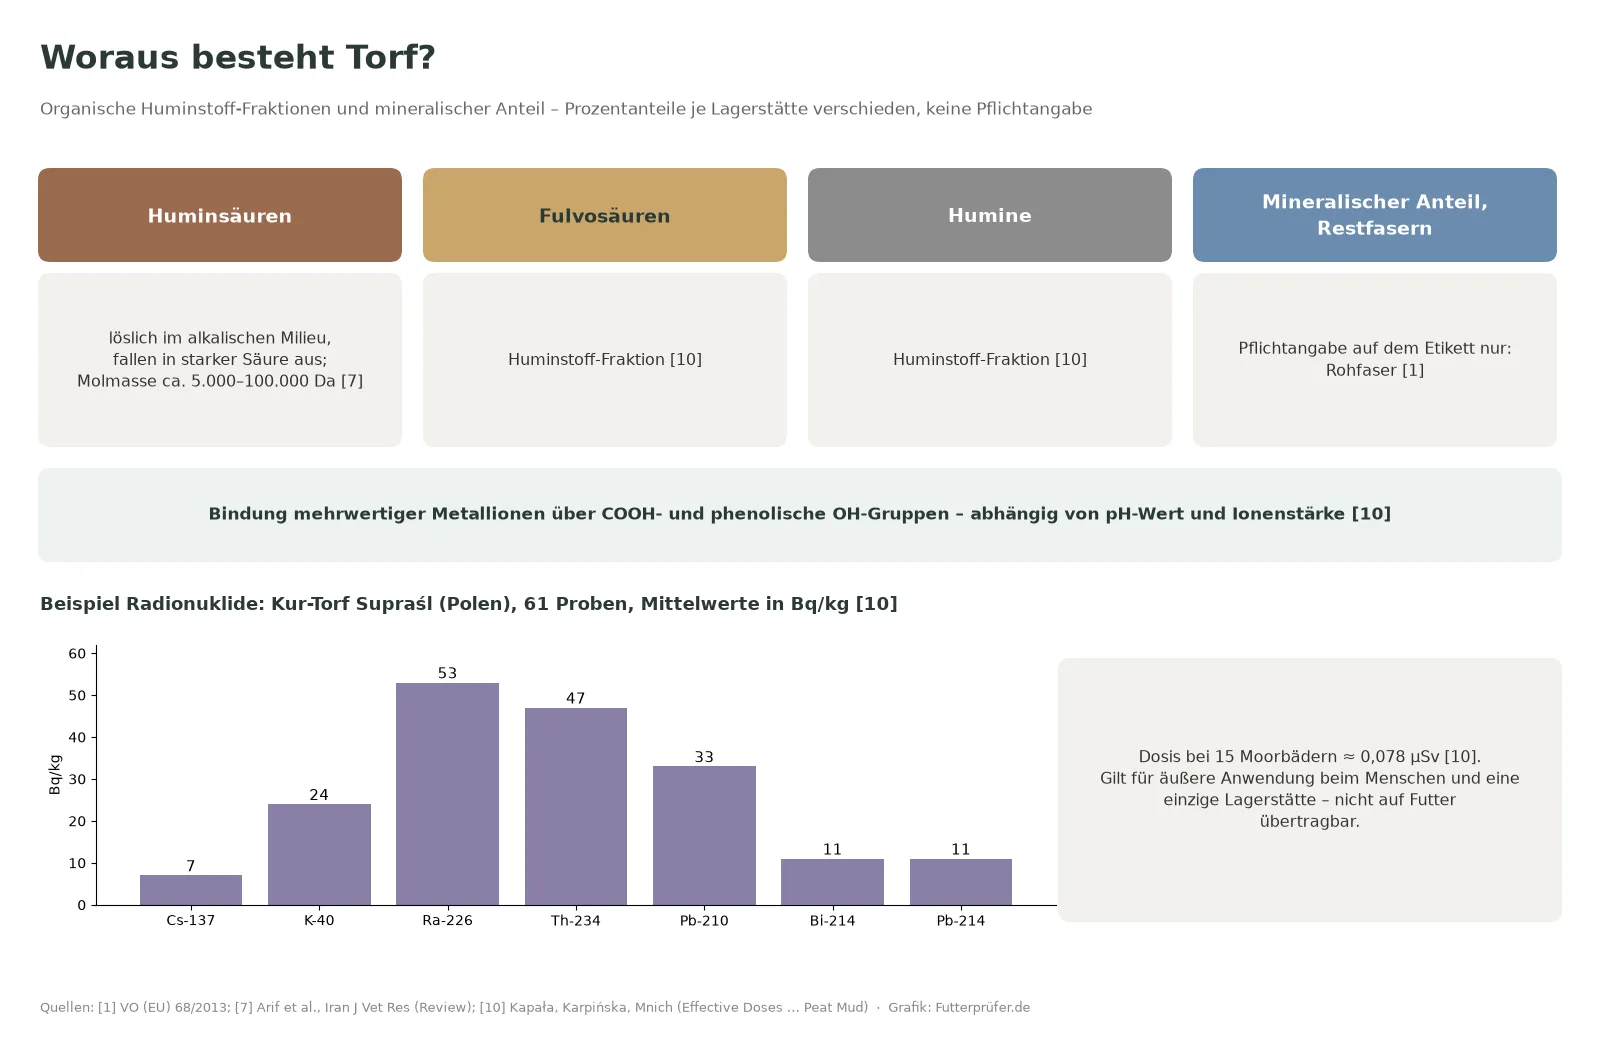Click the Huminsäuren header box

[x=220, y=215]
